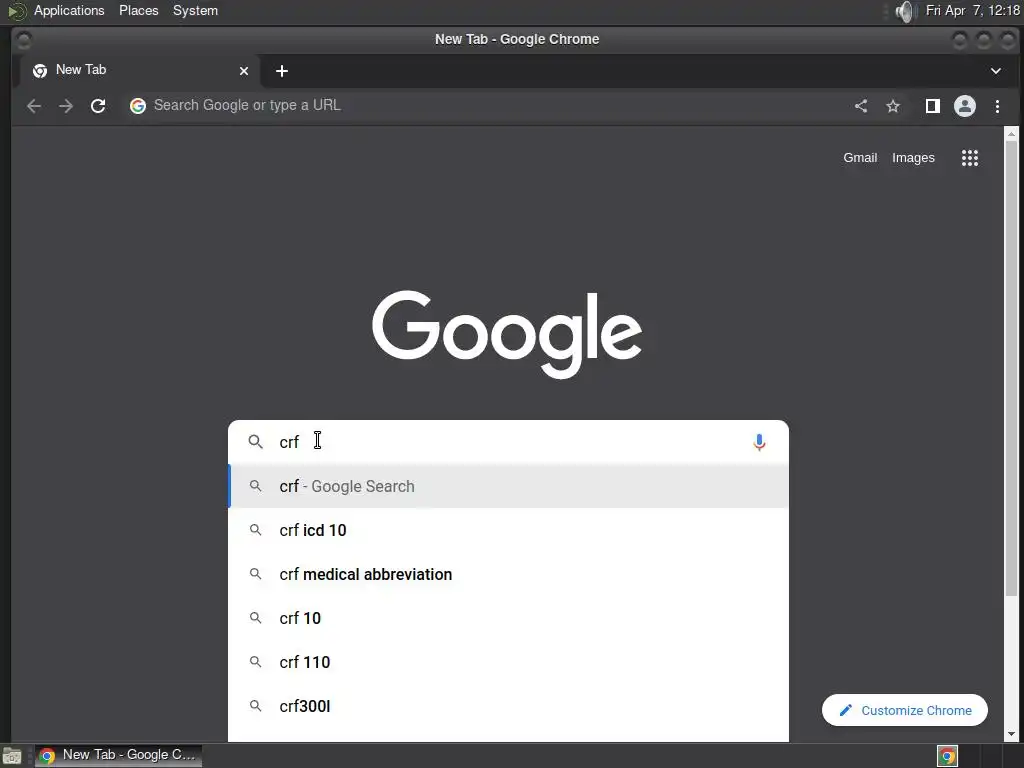This screenshot has height=768, width=1024.
Task: Click the window menu button in the title bar
Action: 24,40
